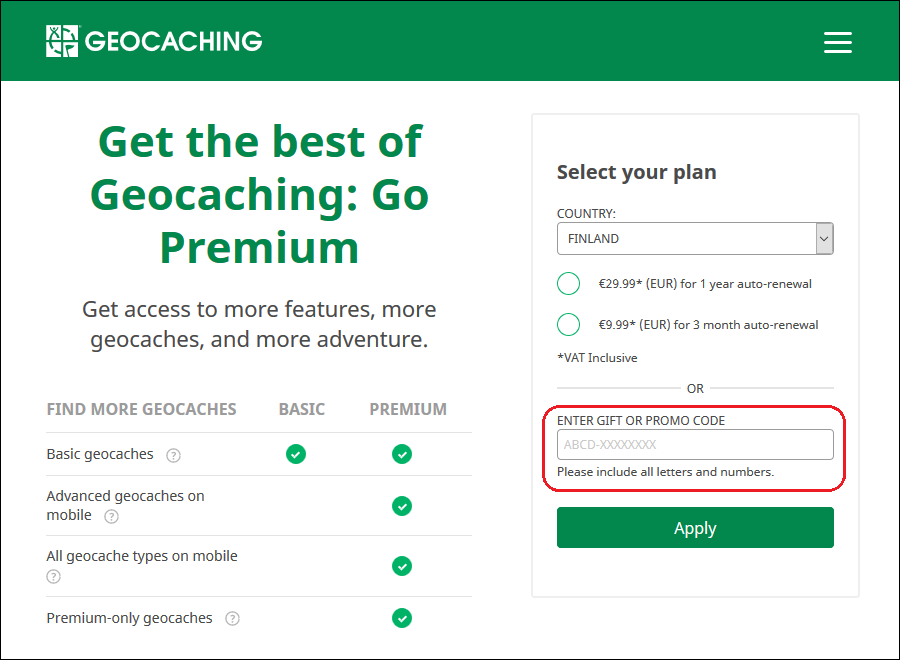Click Basic column checkmark for Basic geocaches
This screenshot has width=900, height=660.
(x=296, y=454)
